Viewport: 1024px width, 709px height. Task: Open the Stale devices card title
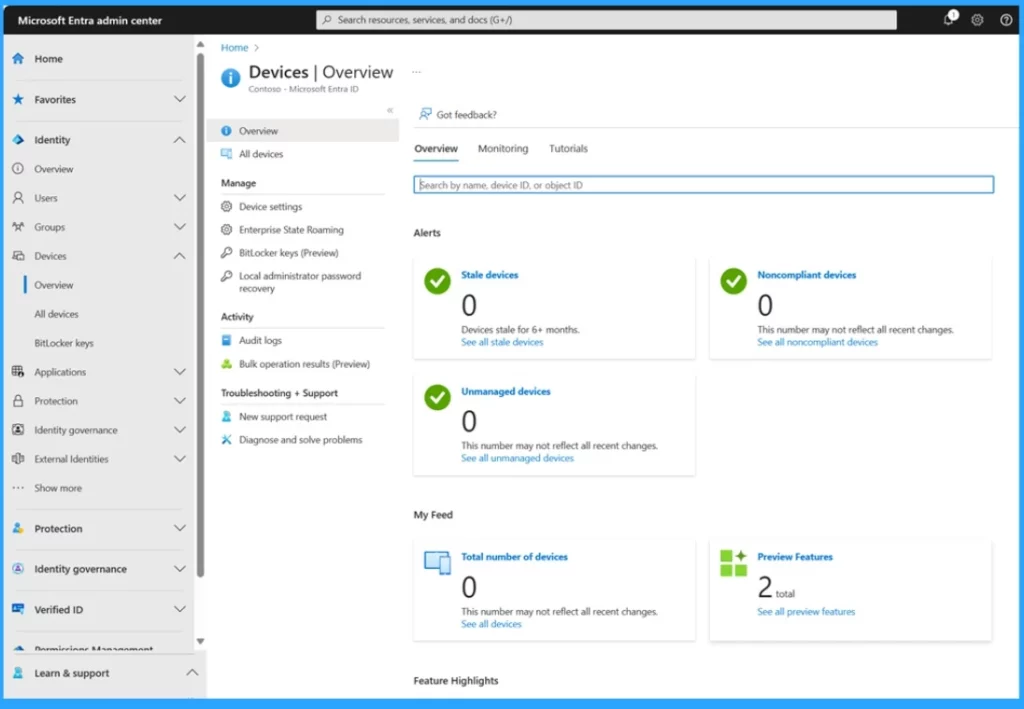[x=489, y=275]
